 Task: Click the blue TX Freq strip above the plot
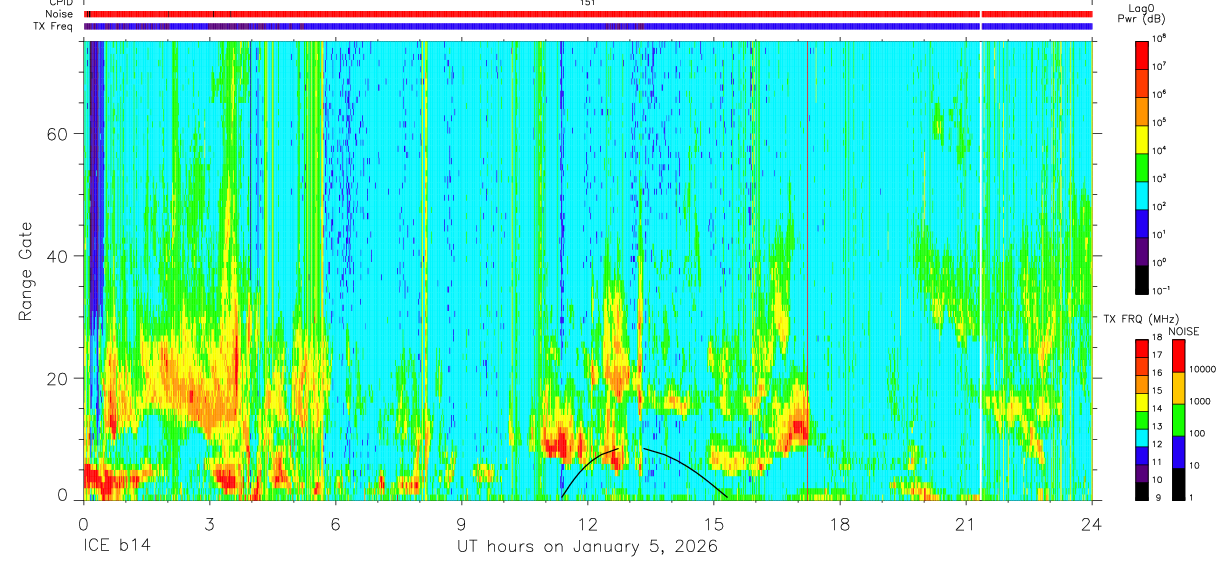click(x=588, y=26)
